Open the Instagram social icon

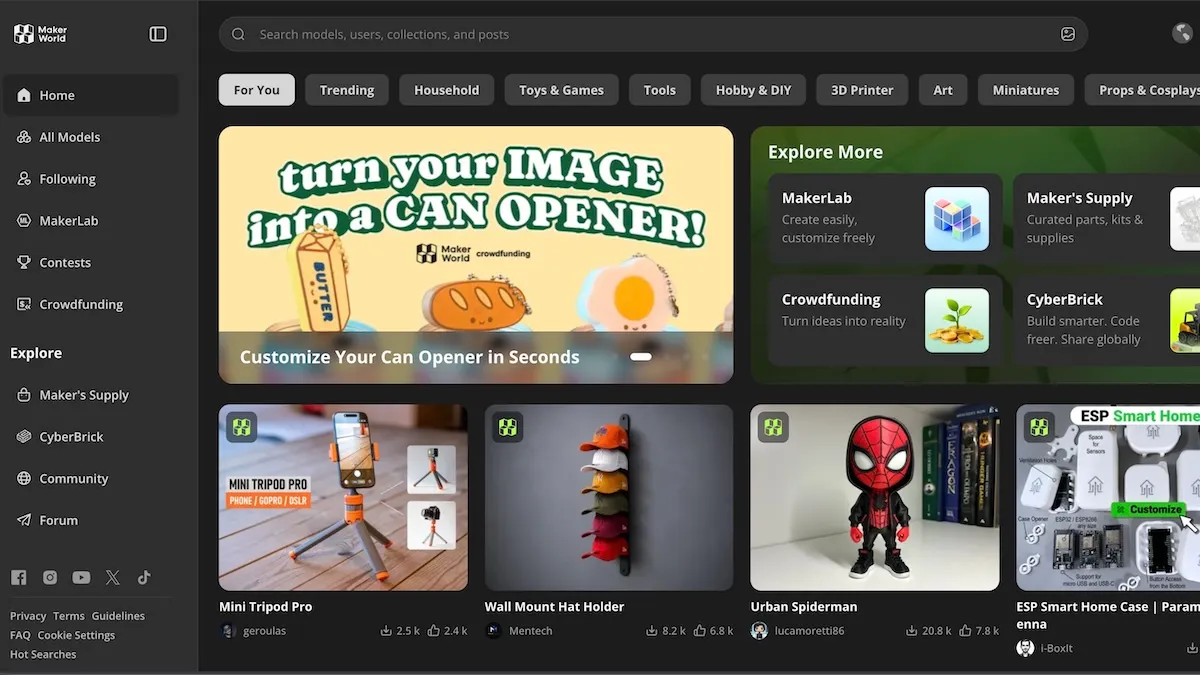click(x=50, y=577)
